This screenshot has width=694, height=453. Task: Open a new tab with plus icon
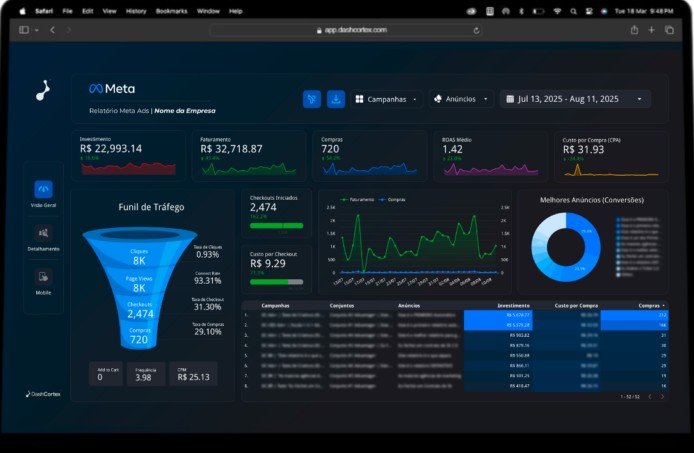(651, 30)
